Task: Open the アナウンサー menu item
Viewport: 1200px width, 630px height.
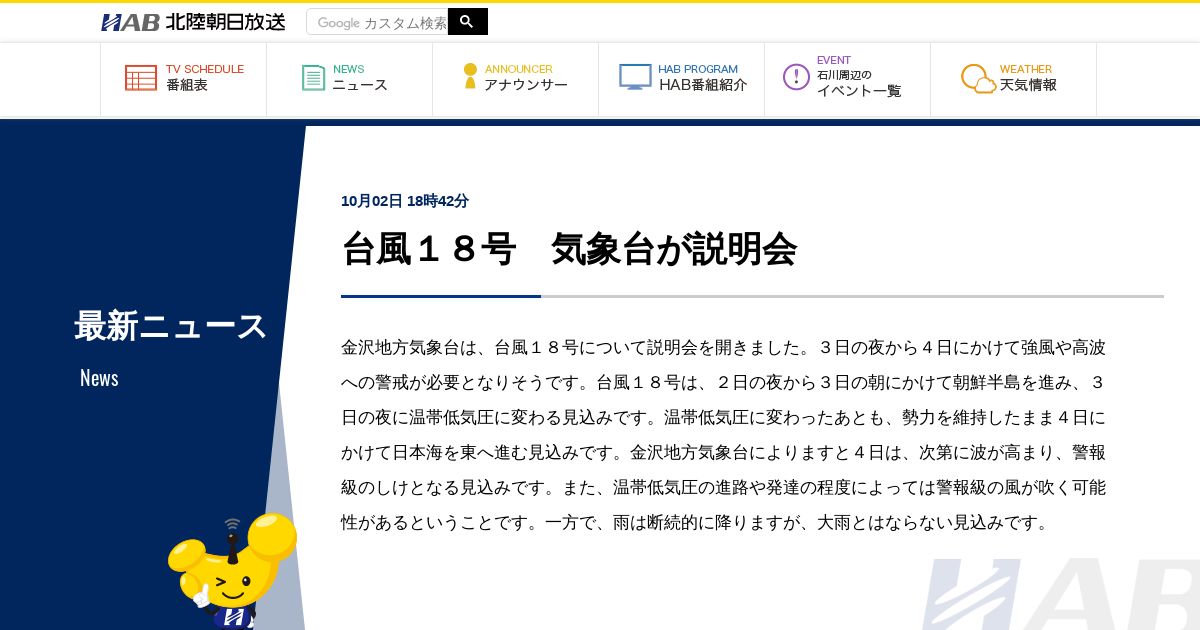Action: 516,79
